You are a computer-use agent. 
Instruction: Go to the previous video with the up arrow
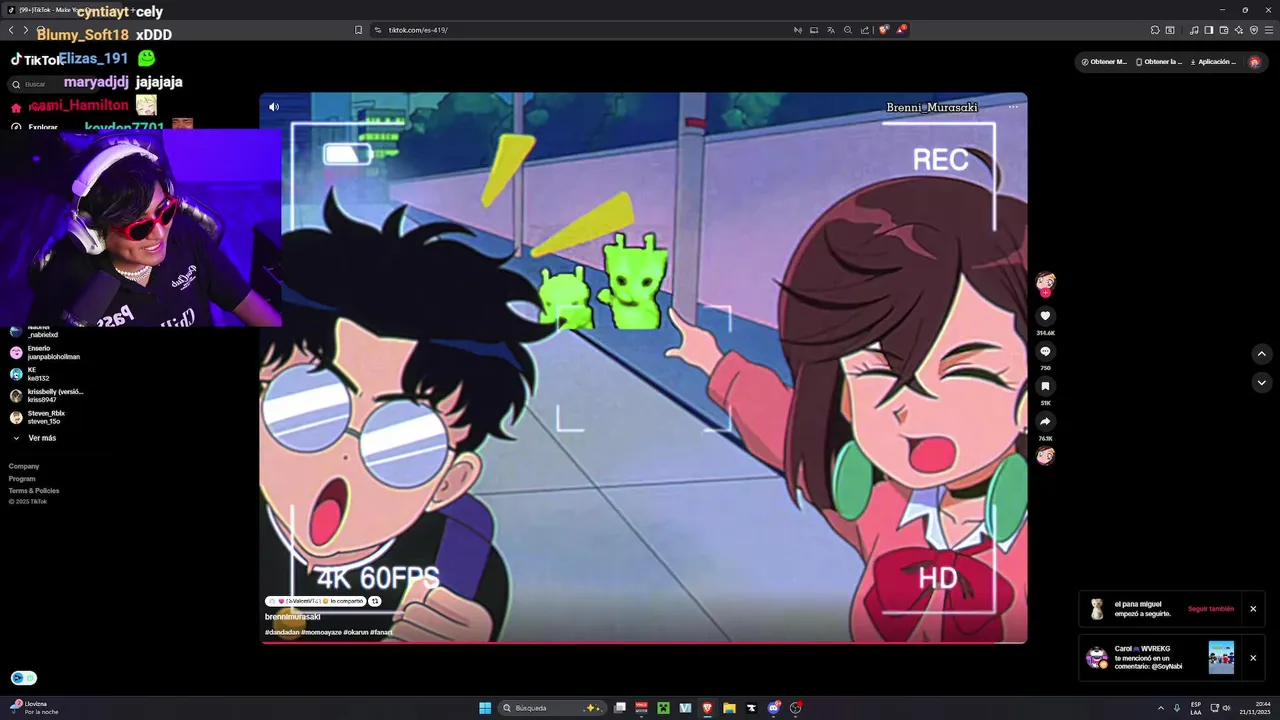pos(1261,354)
